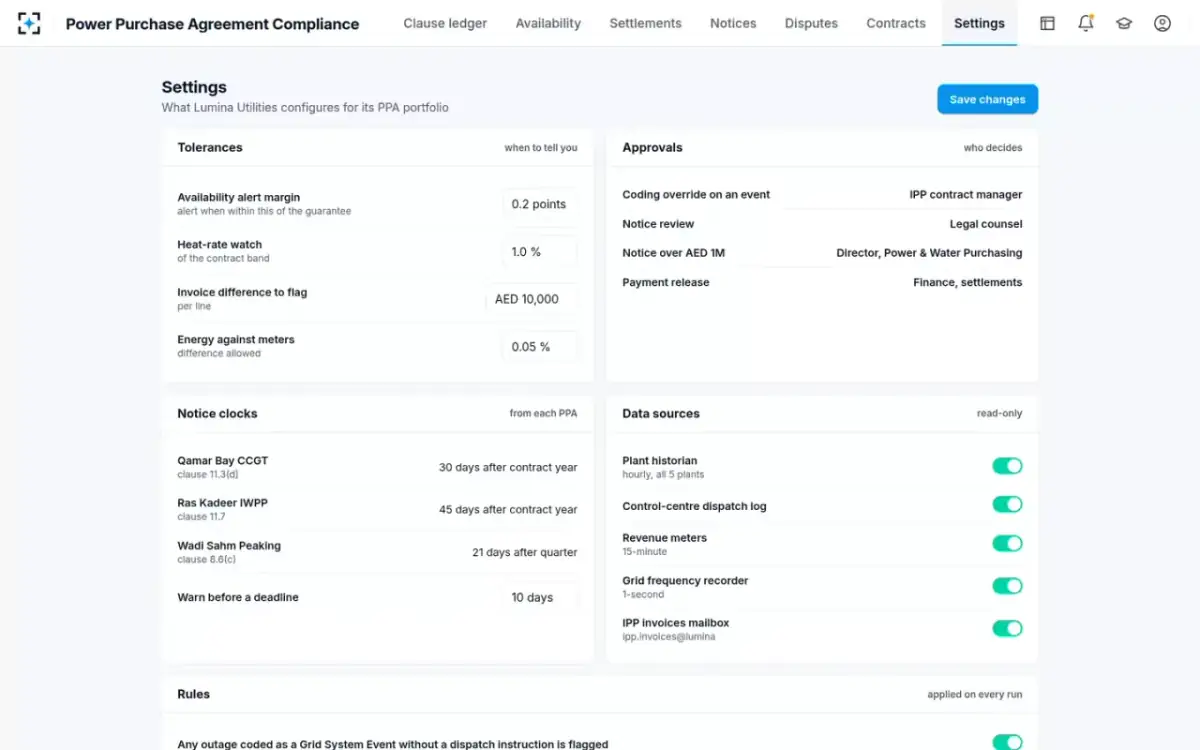
Task: Select the Contracts tab
Action: click(896, 23)
